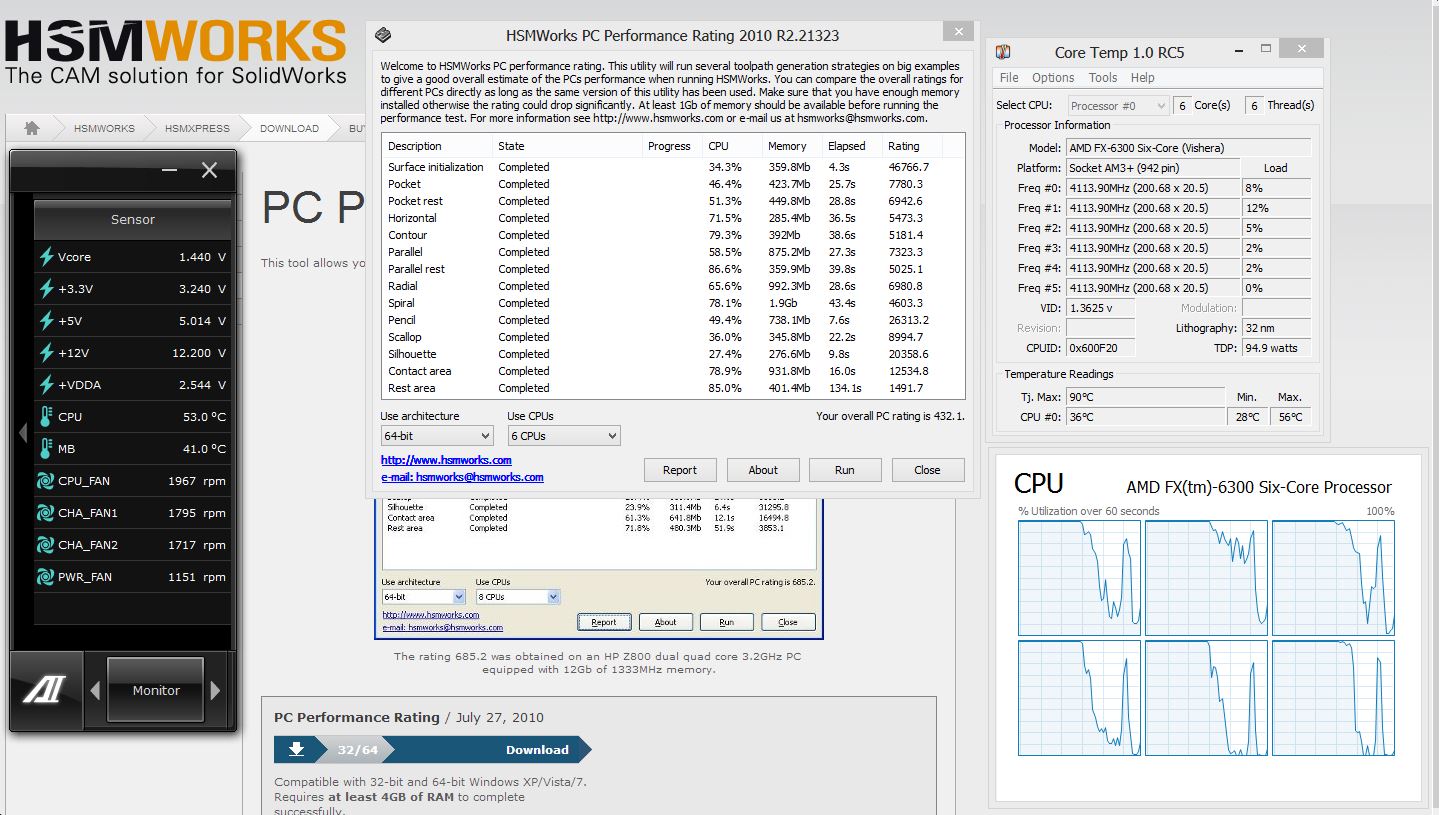Open the Use CPUs dropdown showing 6 CPUs
1439x815 pixels.
click(564, 436)
